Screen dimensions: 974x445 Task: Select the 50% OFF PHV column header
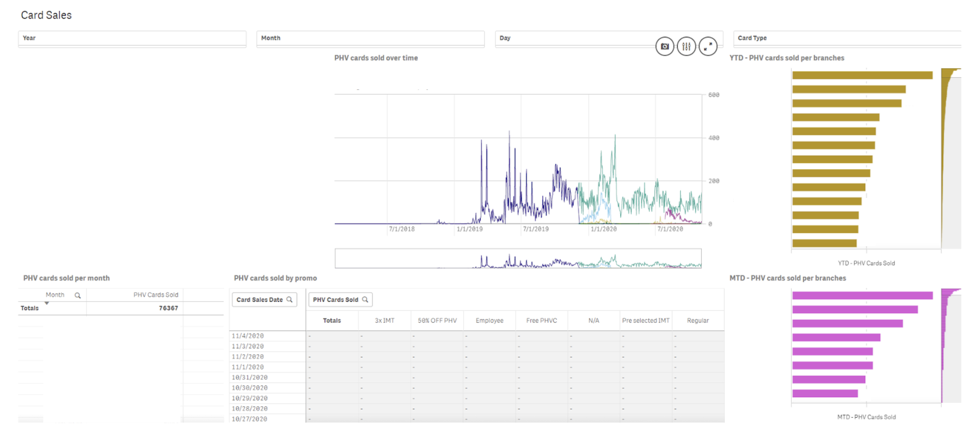point(437,320)
